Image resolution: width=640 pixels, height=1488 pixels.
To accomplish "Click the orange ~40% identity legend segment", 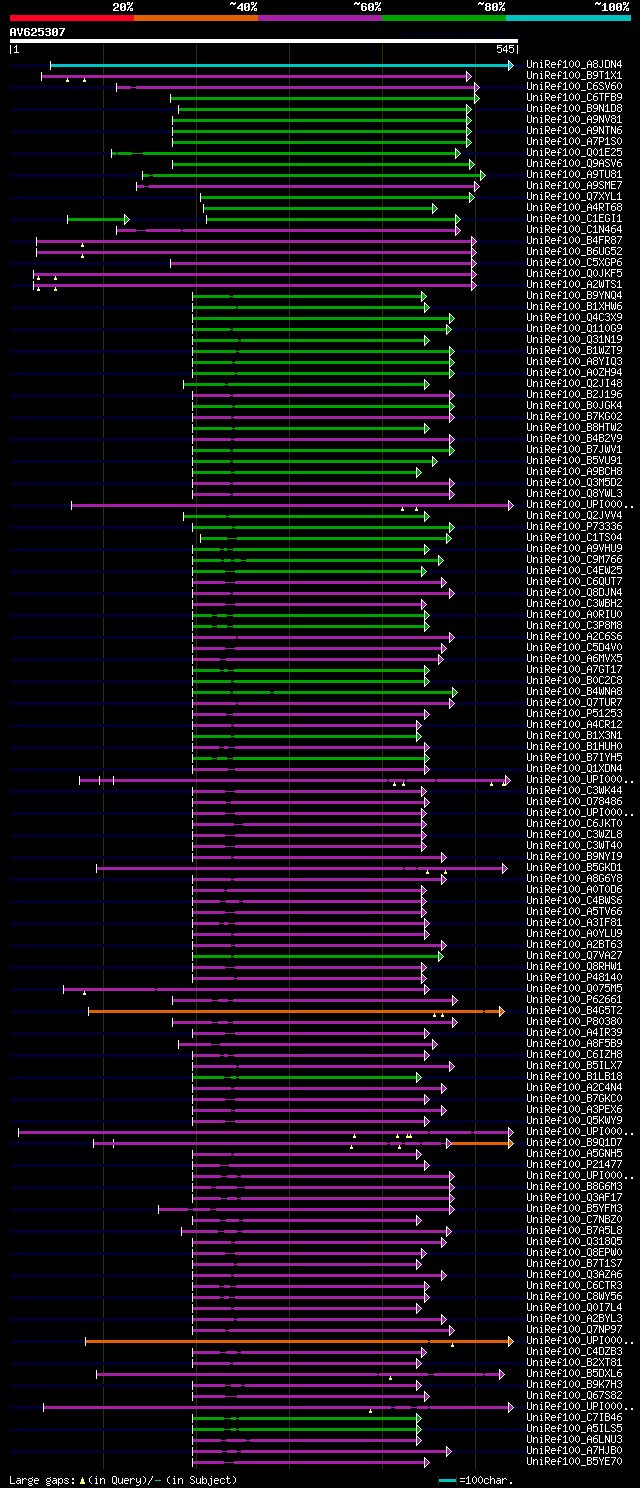I will [x=195, y=17].
